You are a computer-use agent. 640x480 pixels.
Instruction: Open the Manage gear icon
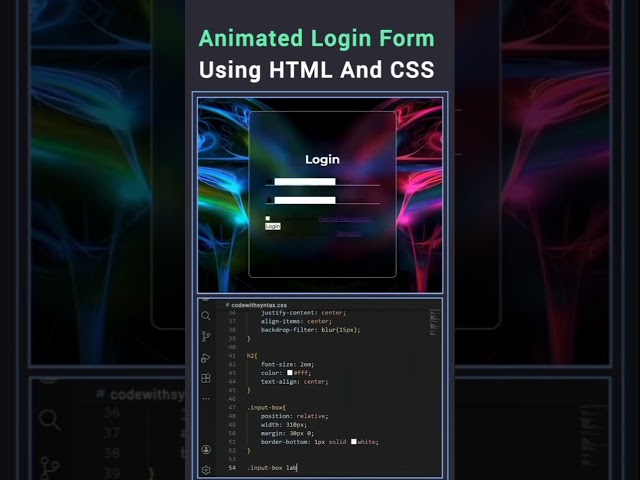[206, 469]
